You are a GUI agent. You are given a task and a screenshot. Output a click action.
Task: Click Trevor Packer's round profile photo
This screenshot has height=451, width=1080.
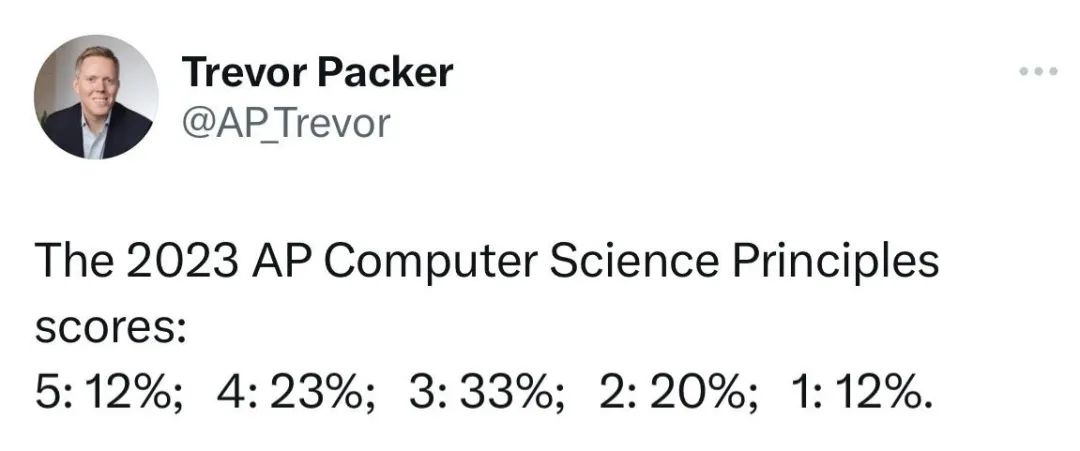(x=96, y=97)
